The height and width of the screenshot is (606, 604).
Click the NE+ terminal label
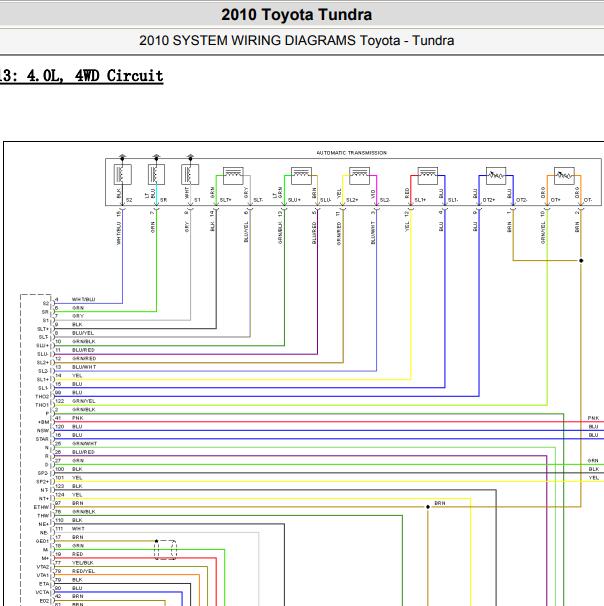(43, 524)
